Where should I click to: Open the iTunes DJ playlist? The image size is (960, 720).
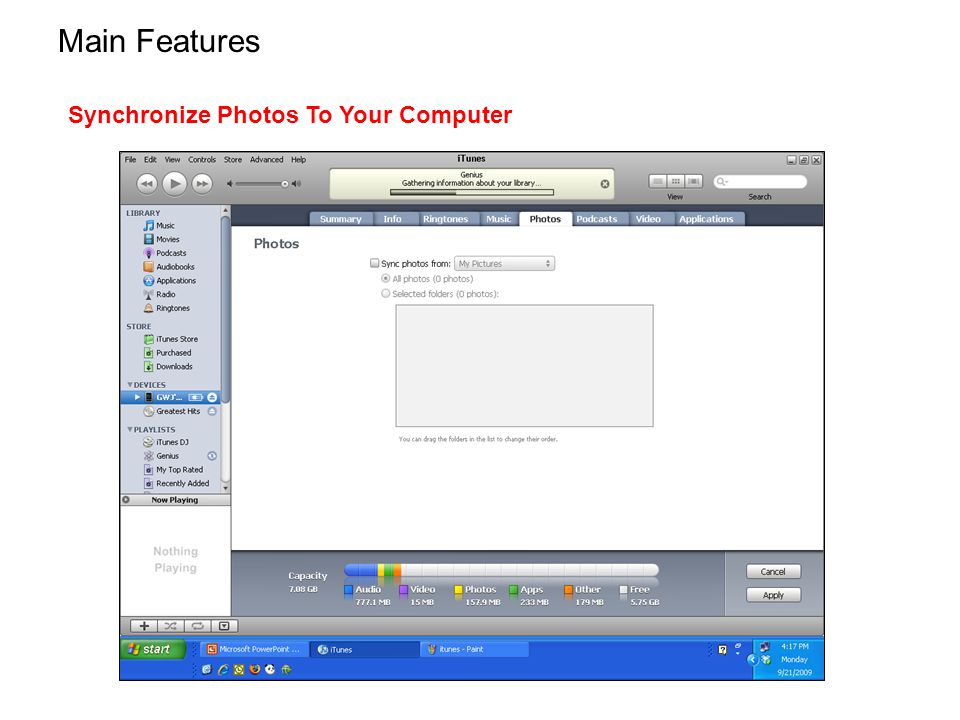click(172, 442)
